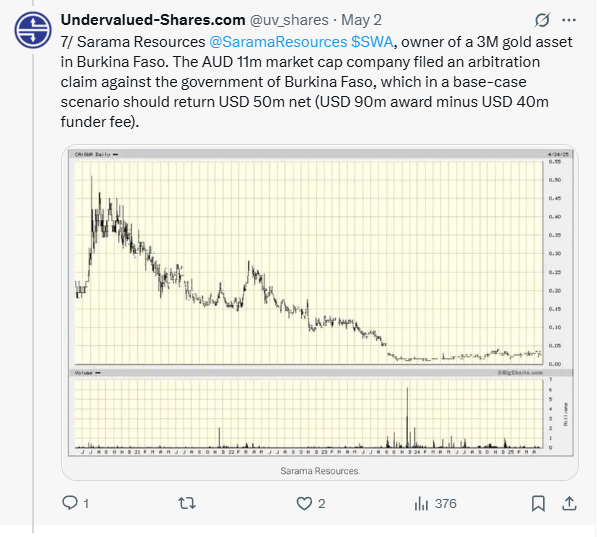Open the Undervalued-Shares.com display name
Viewport: 599px width, 537px height.
(153, 20)
